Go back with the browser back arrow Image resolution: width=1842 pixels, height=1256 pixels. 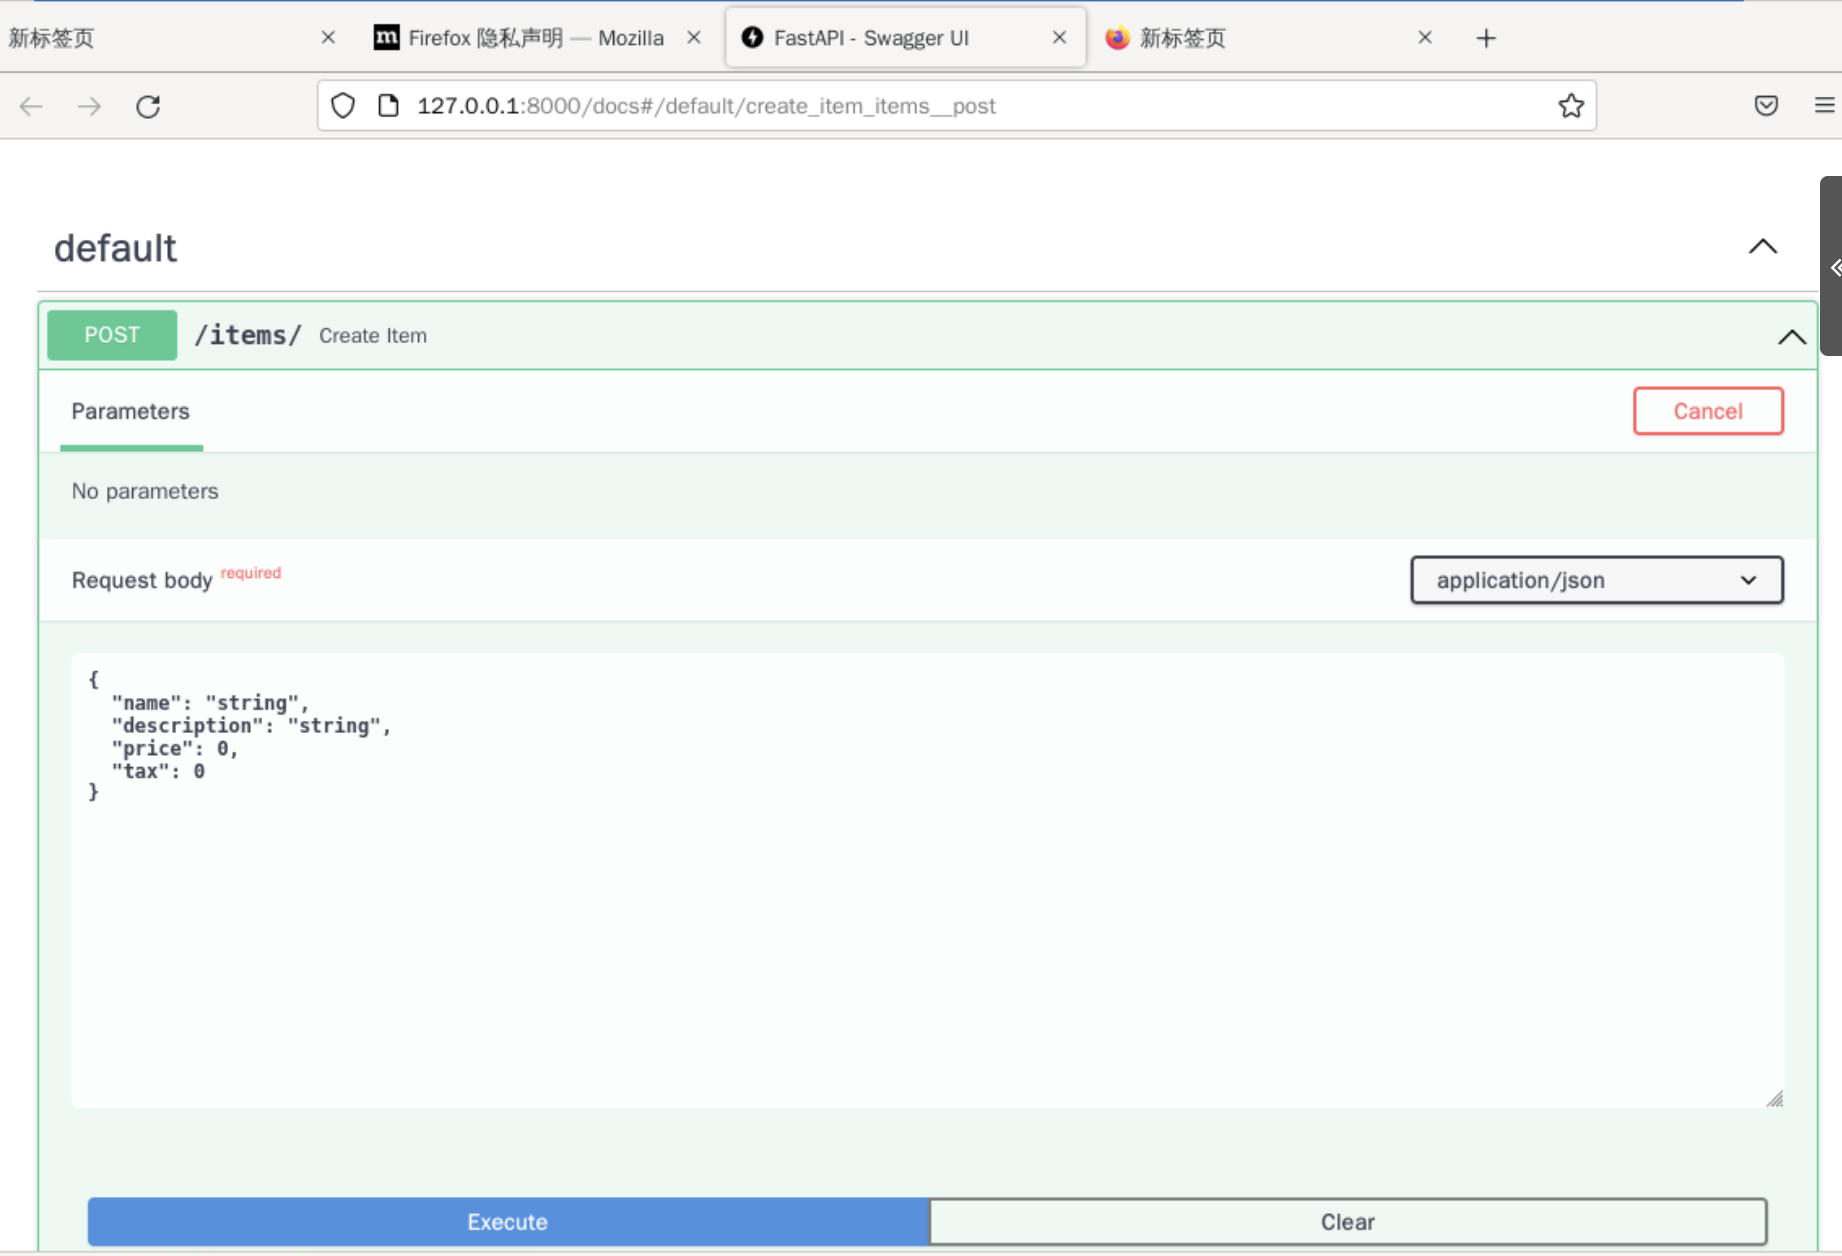pyautogui.click(x=31, y=106)
